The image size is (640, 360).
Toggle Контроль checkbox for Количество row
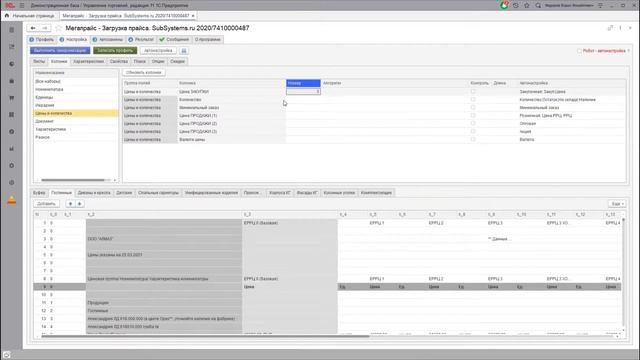pos(473,100)
